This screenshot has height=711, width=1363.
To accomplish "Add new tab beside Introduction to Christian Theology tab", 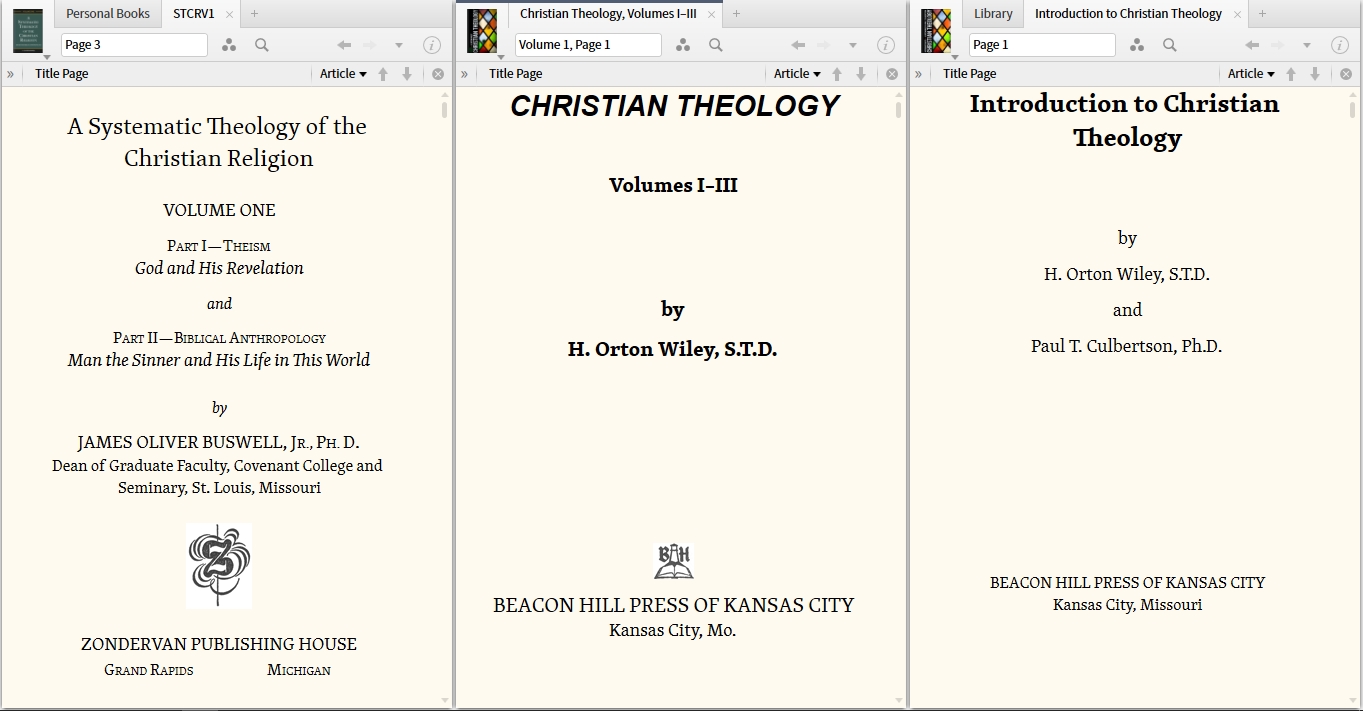I will 1262,14.
